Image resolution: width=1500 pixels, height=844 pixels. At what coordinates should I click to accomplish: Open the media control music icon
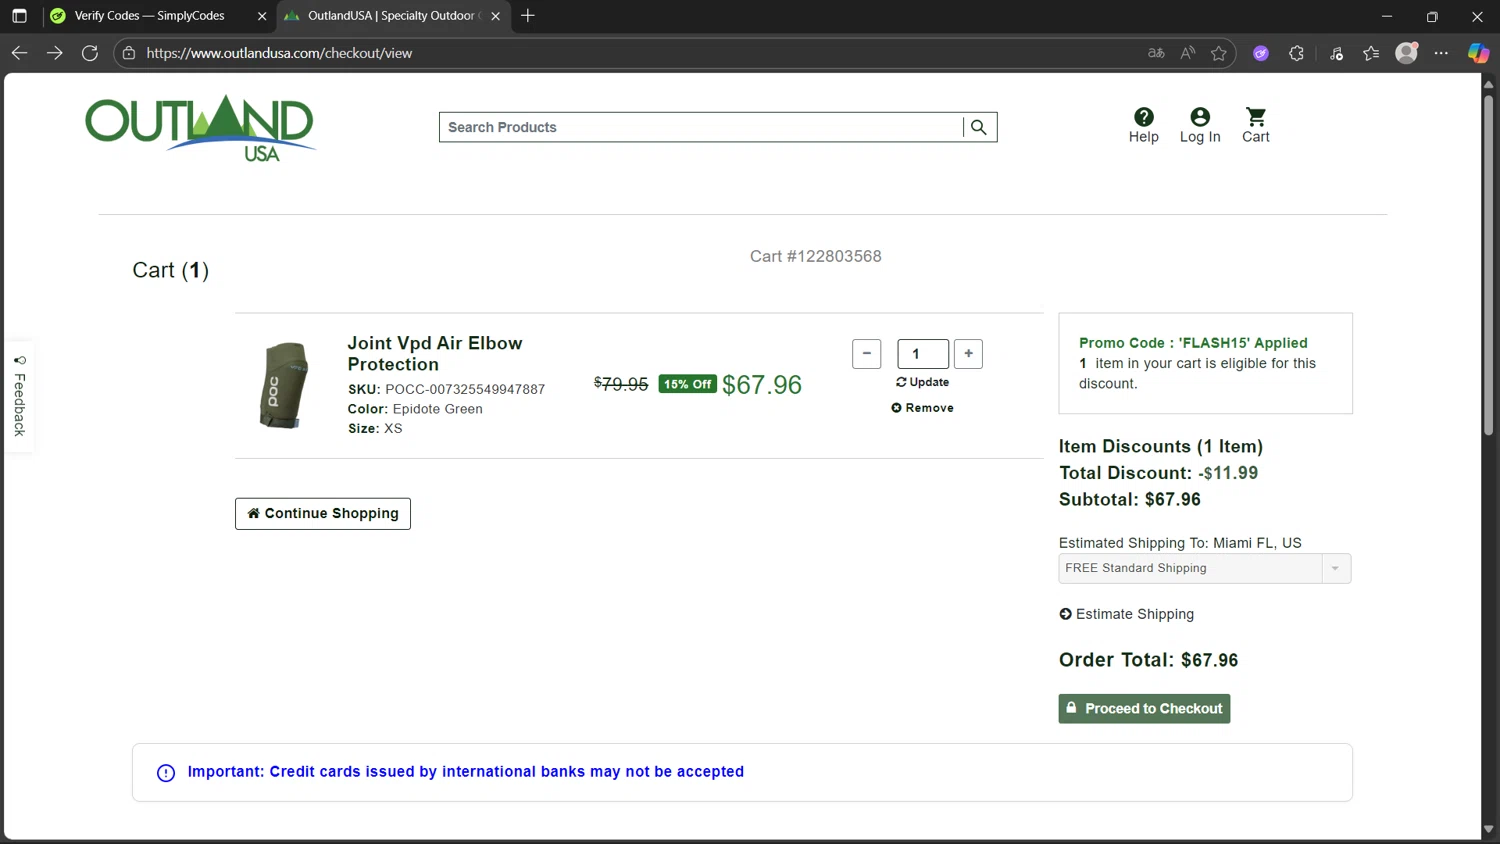click(x=1336, y=53)
